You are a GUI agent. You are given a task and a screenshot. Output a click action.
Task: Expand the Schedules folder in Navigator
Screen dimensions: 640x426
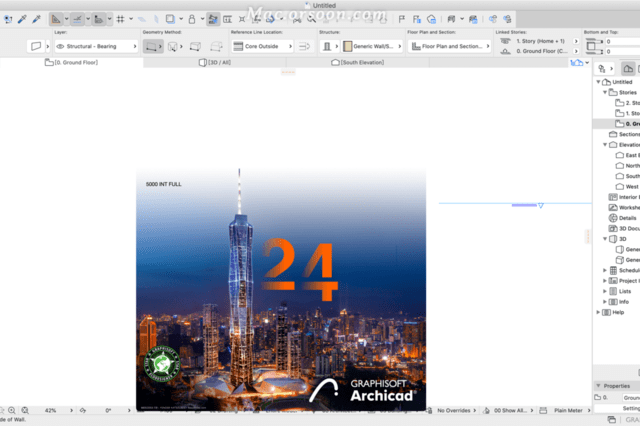pyautogui.click(x=605, y=270)
